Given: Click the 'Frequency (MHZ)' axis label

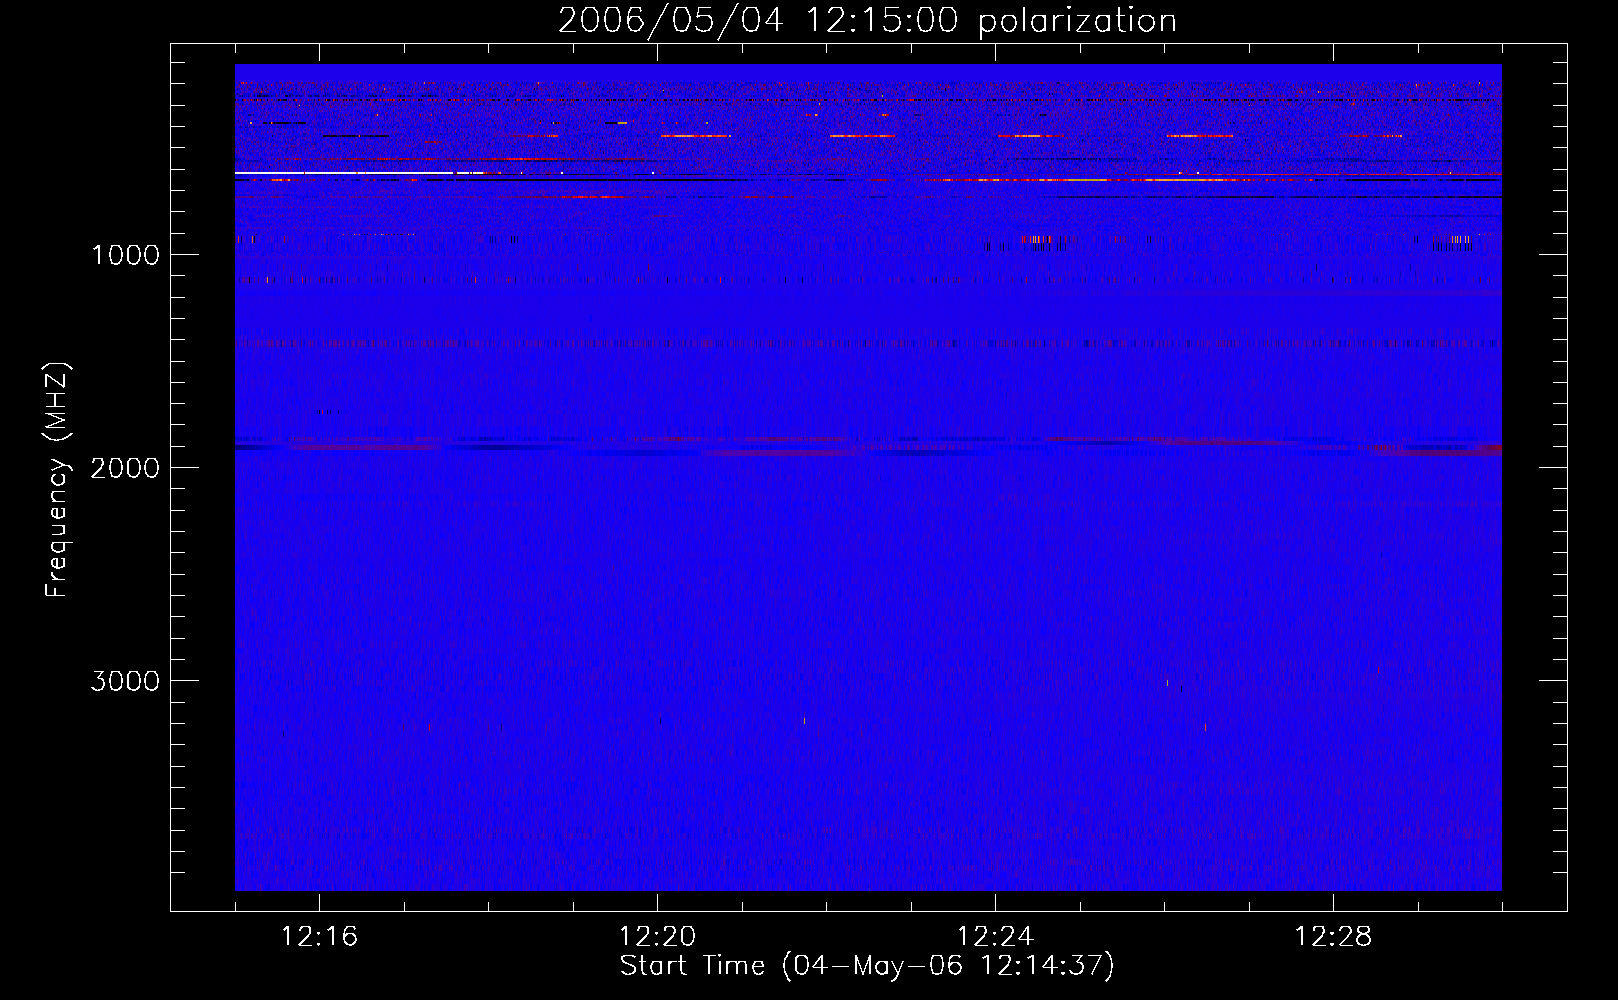Looking at the screenshot, I should point(57,480).
